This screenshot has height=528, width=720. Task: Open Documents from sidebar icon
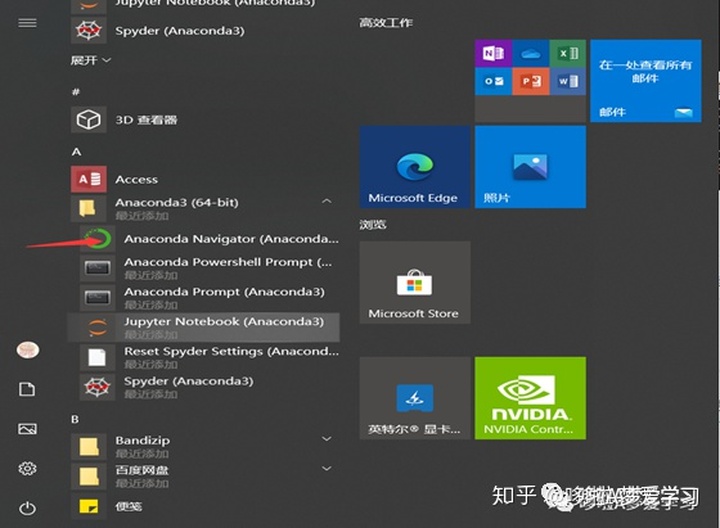pos(27,389)
